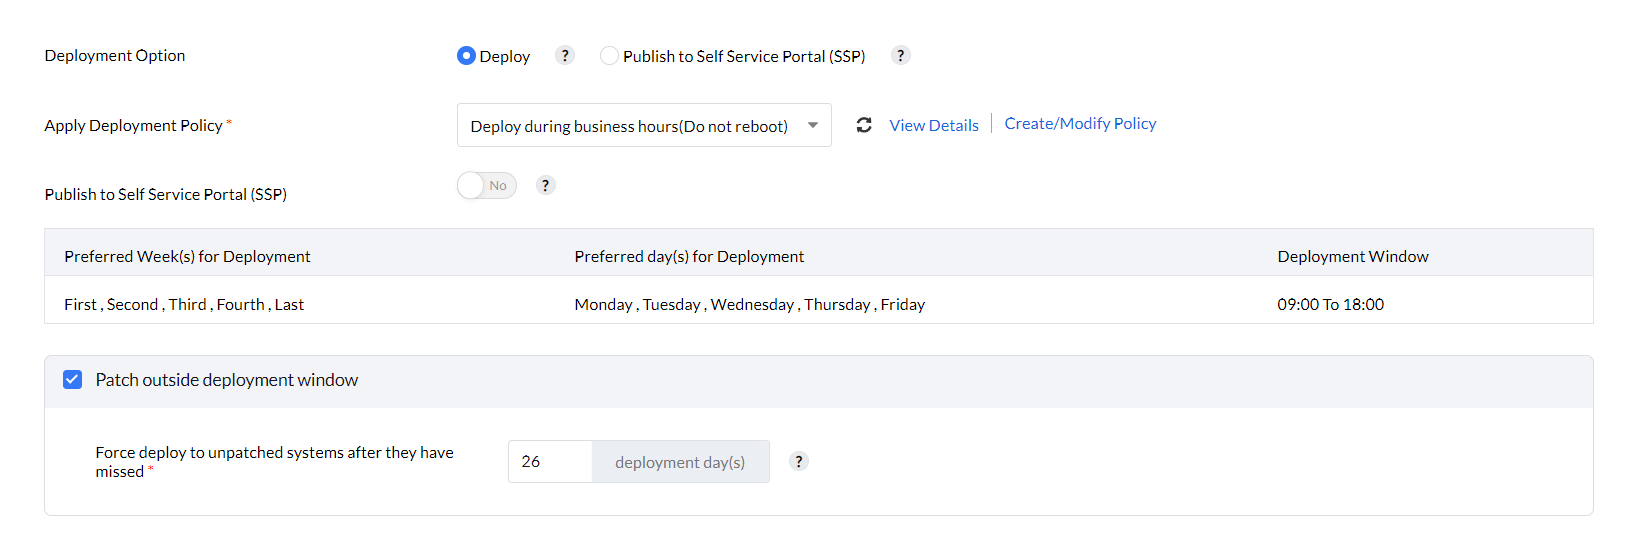Click Preferred day(s) for Deployment column header

point(689,257)
